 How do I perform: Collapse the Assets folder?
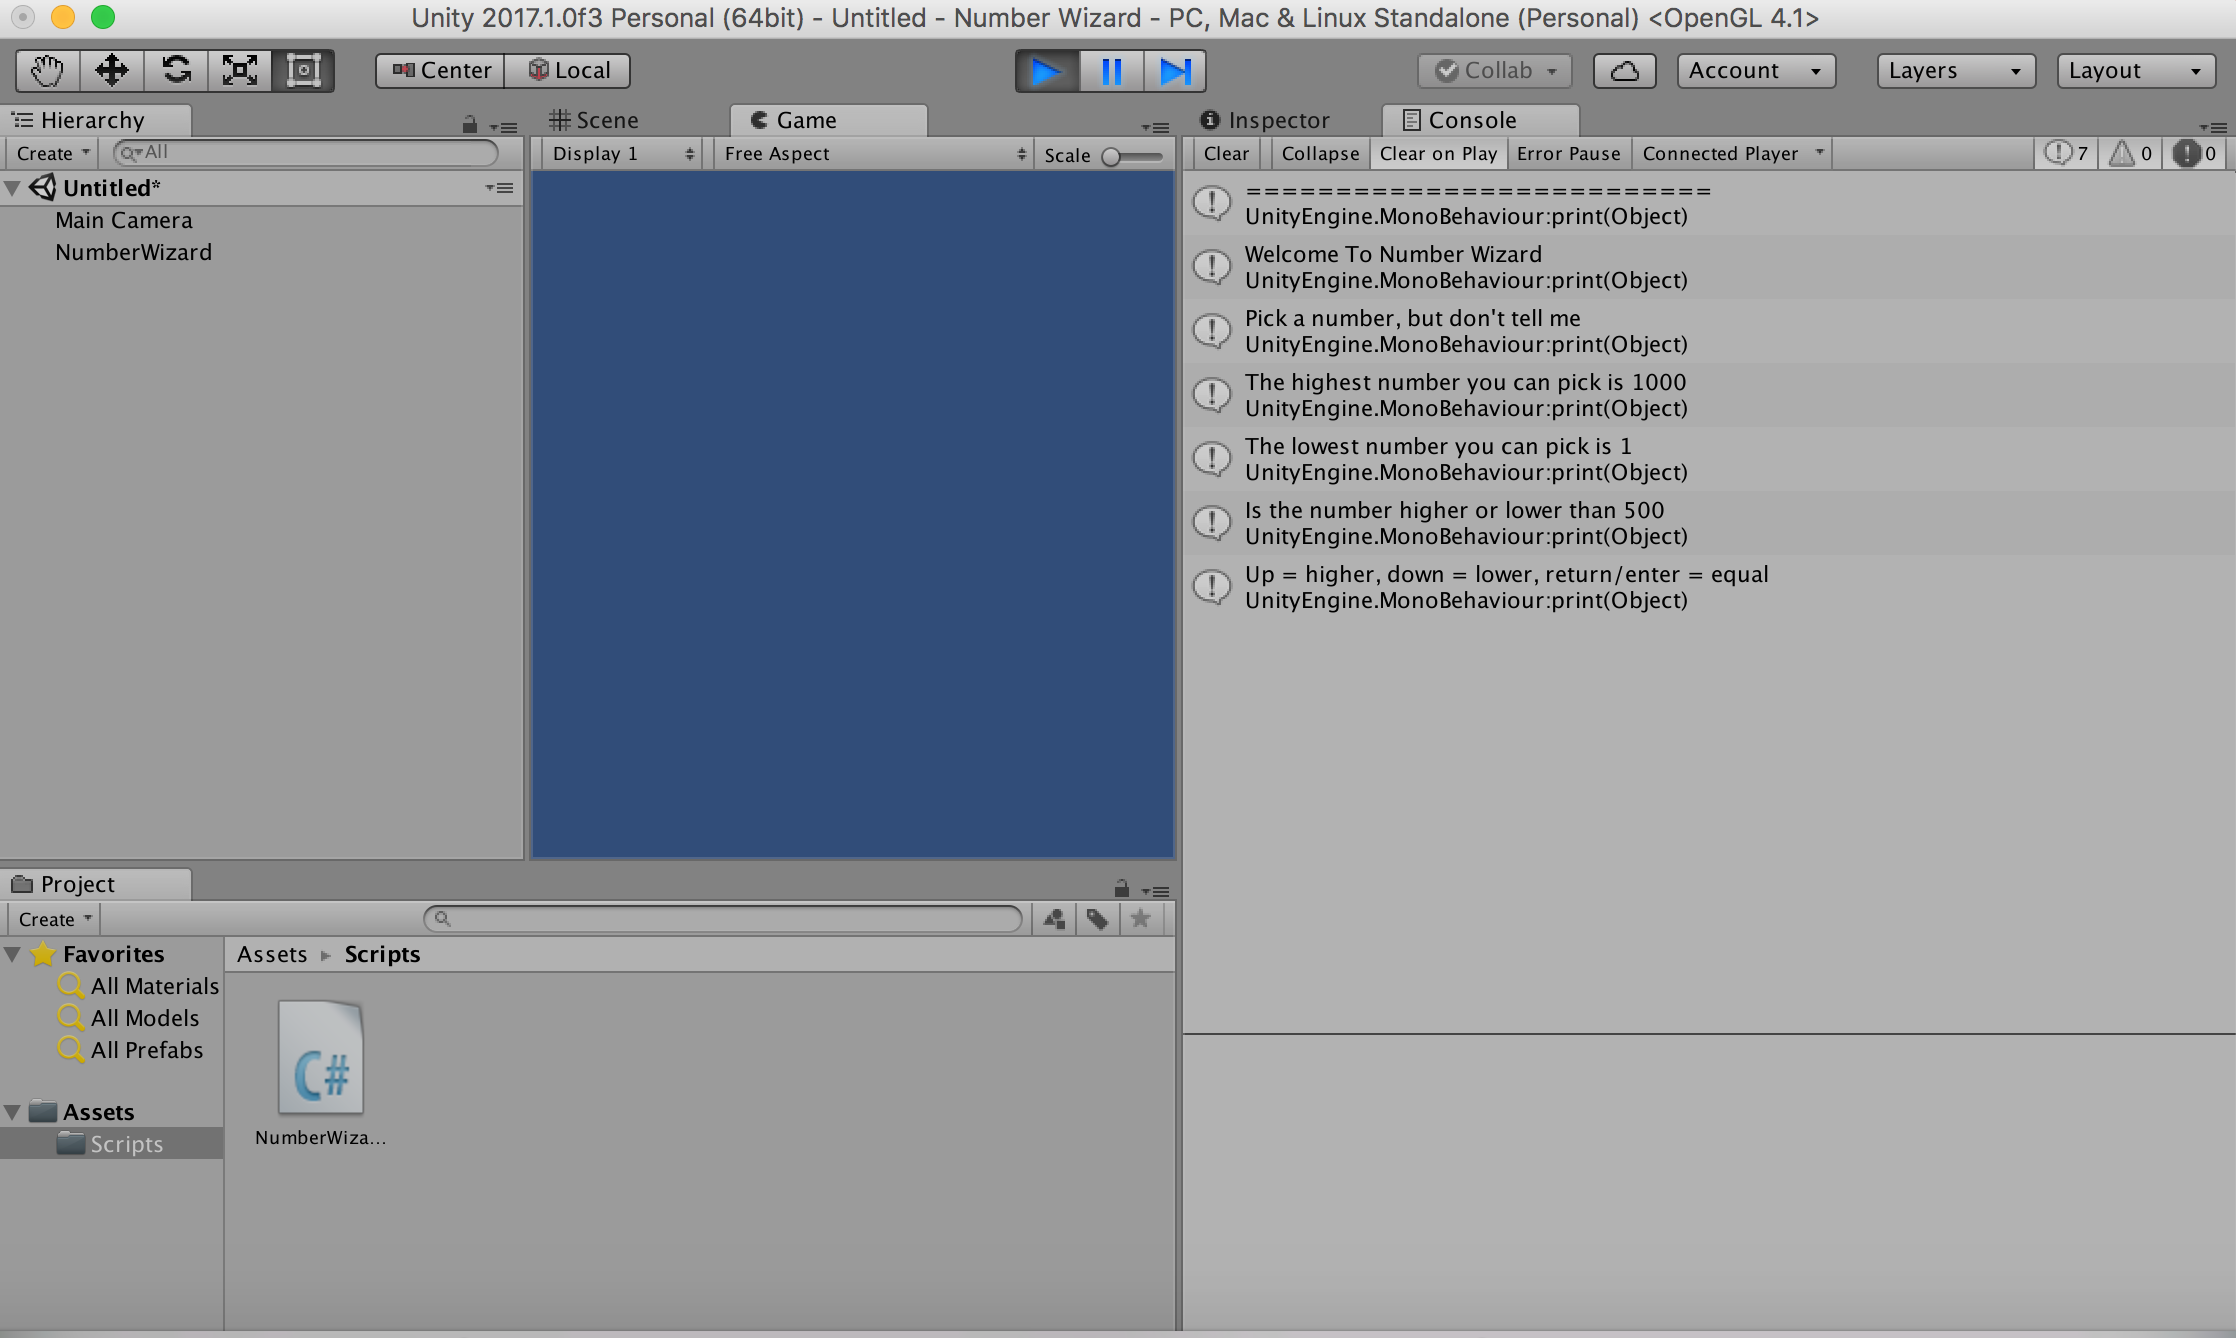point(13,1112)
